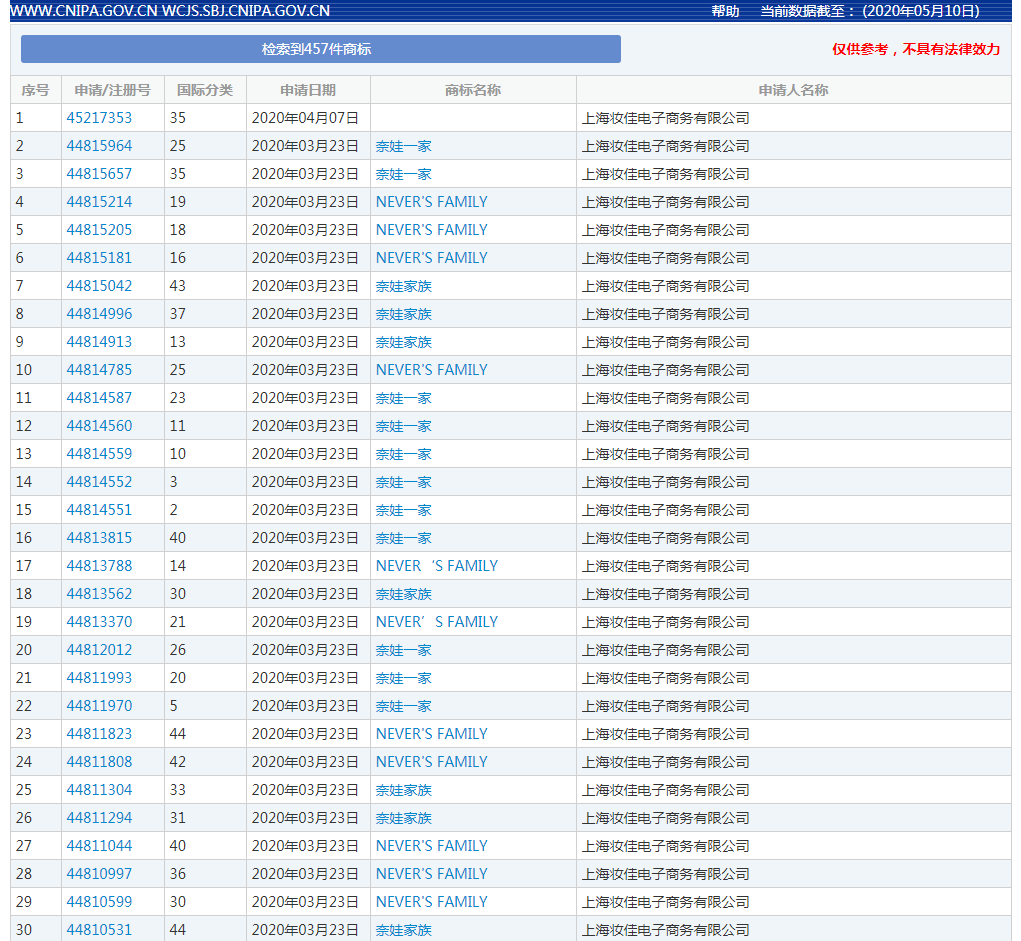1021x941 pixels.
Task: Open NEVER' S FAMILY trademark in row 19
Action: pos(437,622)
